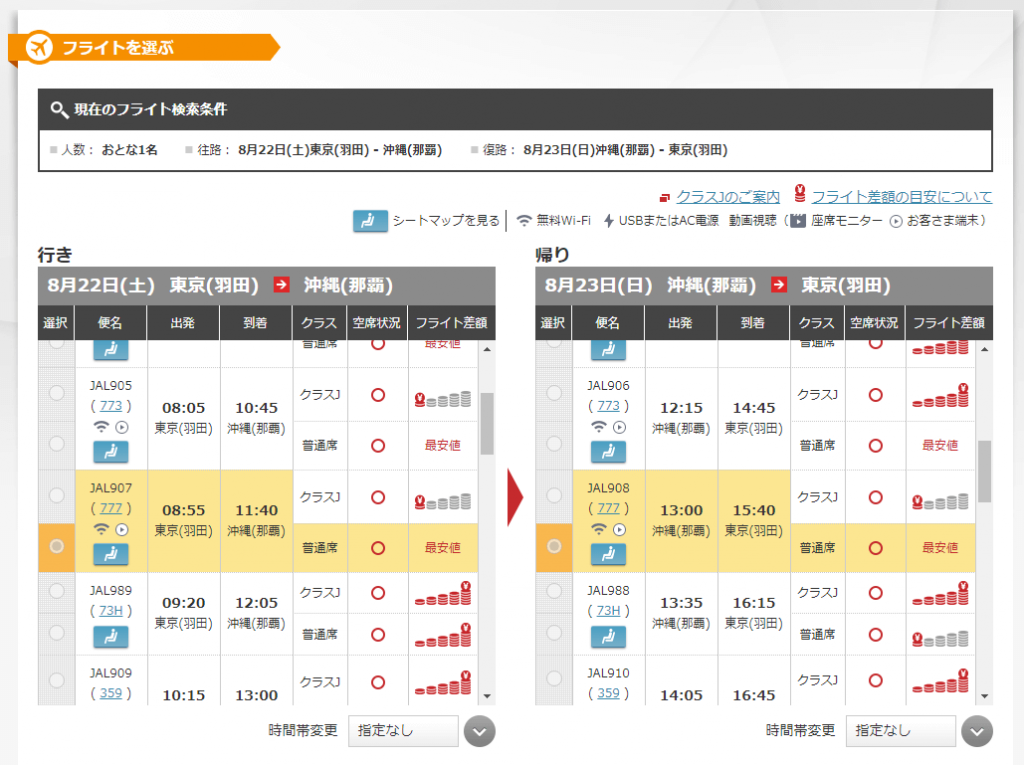This screenshot has height=765, width=1024.
Task: Click departure time 08:05 for JAL905
Action: tap(184, 408)
